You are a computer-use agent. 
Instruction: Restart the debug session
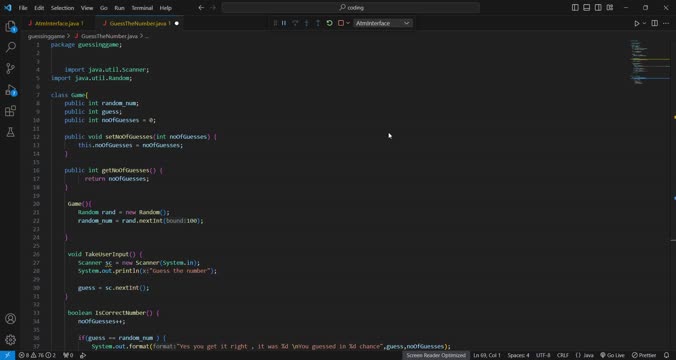click(x=329, y=23)
